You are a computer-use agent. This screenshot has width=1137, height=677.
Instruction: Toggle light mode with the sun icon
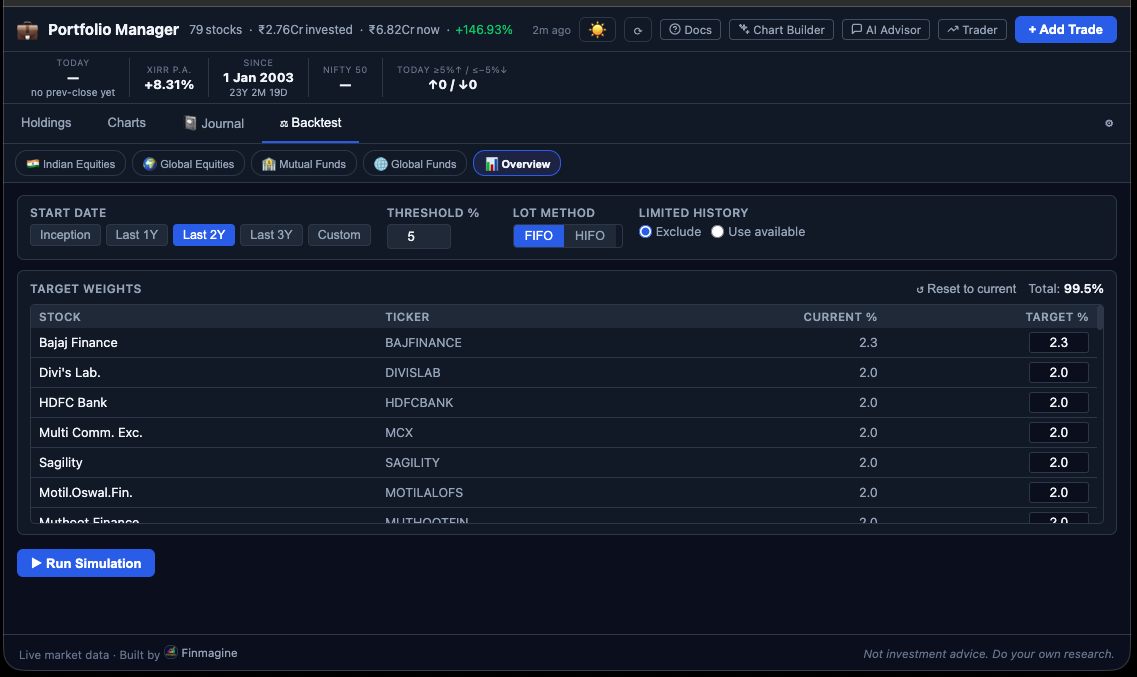[x=597, y=30]
